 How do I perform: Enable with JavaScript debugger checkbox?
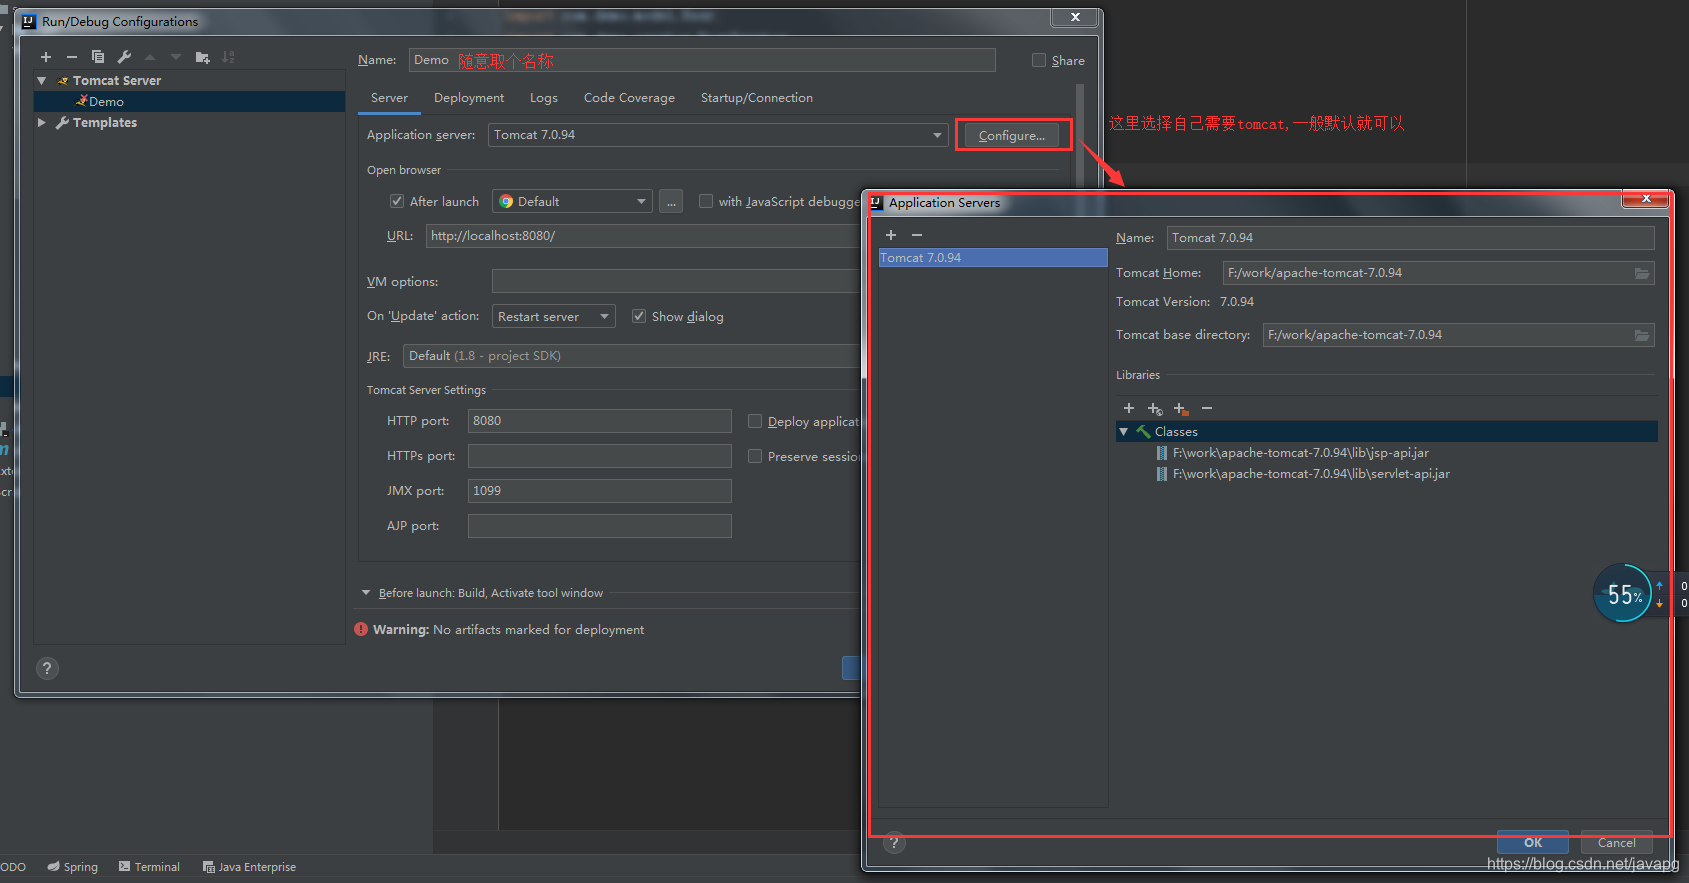(x=706, y=201)
